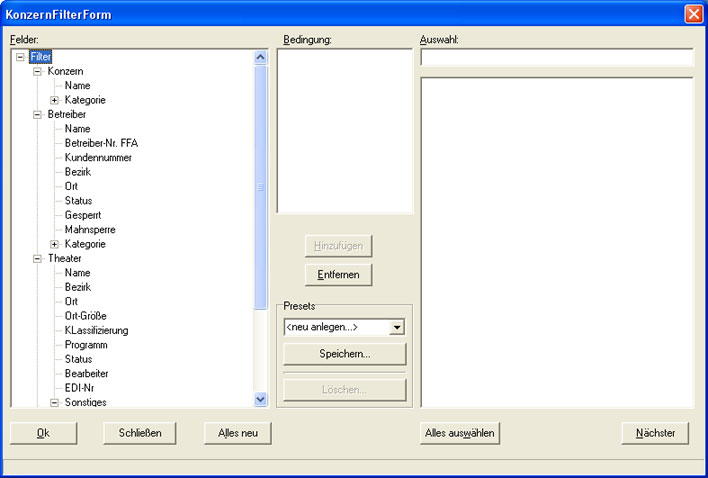
Task: Collapse the Theater tree node
Action: pyautogui.click(x=38, y=259)
